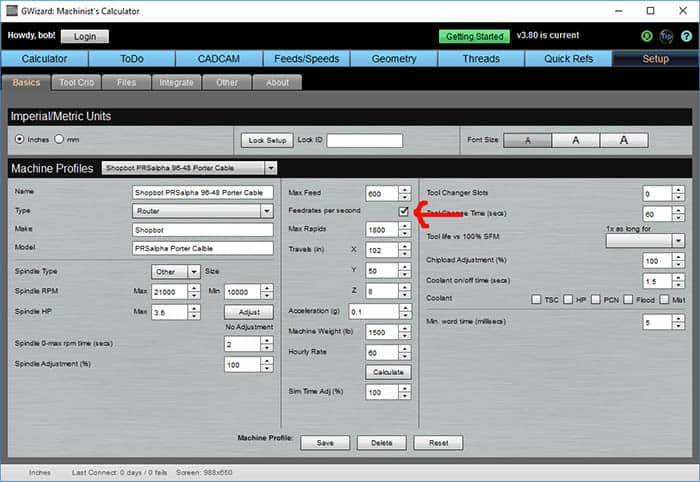700x482 pixels.
Task: Click the Model input field
Action: (x=203, y=248)
